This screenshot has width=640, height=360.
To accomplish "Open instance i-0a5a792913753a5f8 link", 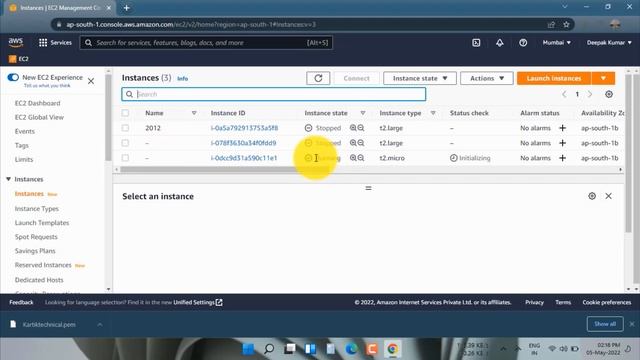I will [x=244, y=128].
